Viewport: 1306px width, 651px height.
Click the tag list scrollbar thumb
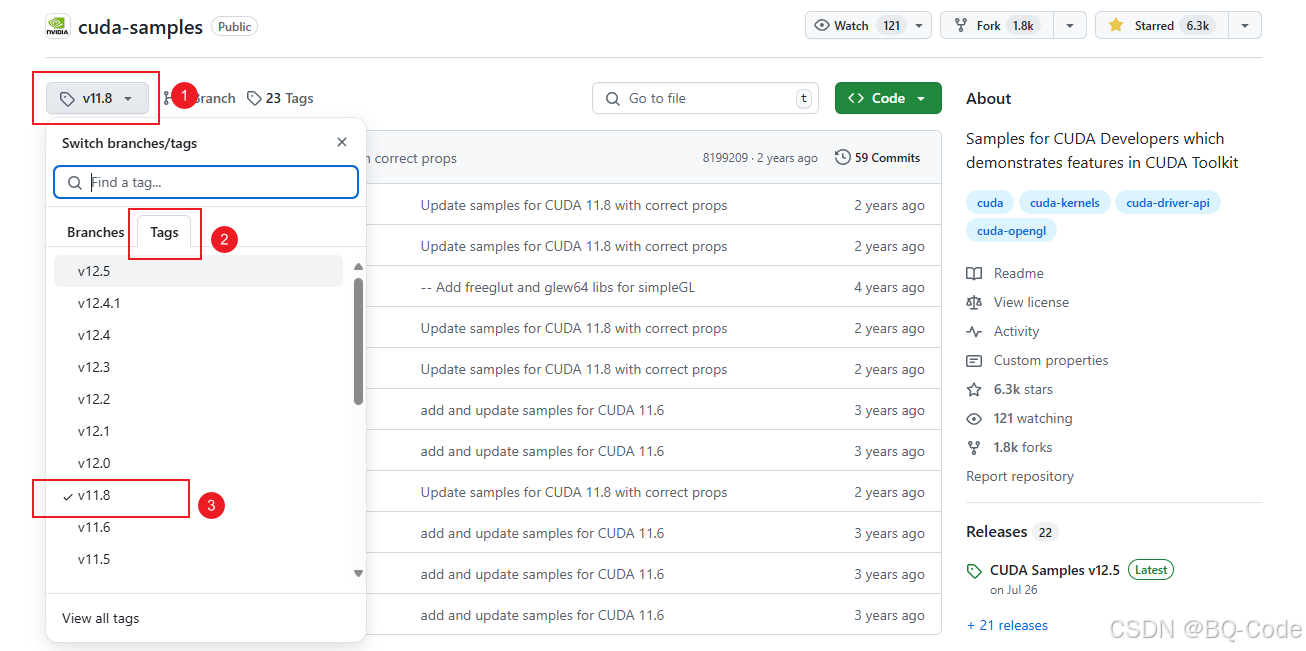(x=358, y=341)
